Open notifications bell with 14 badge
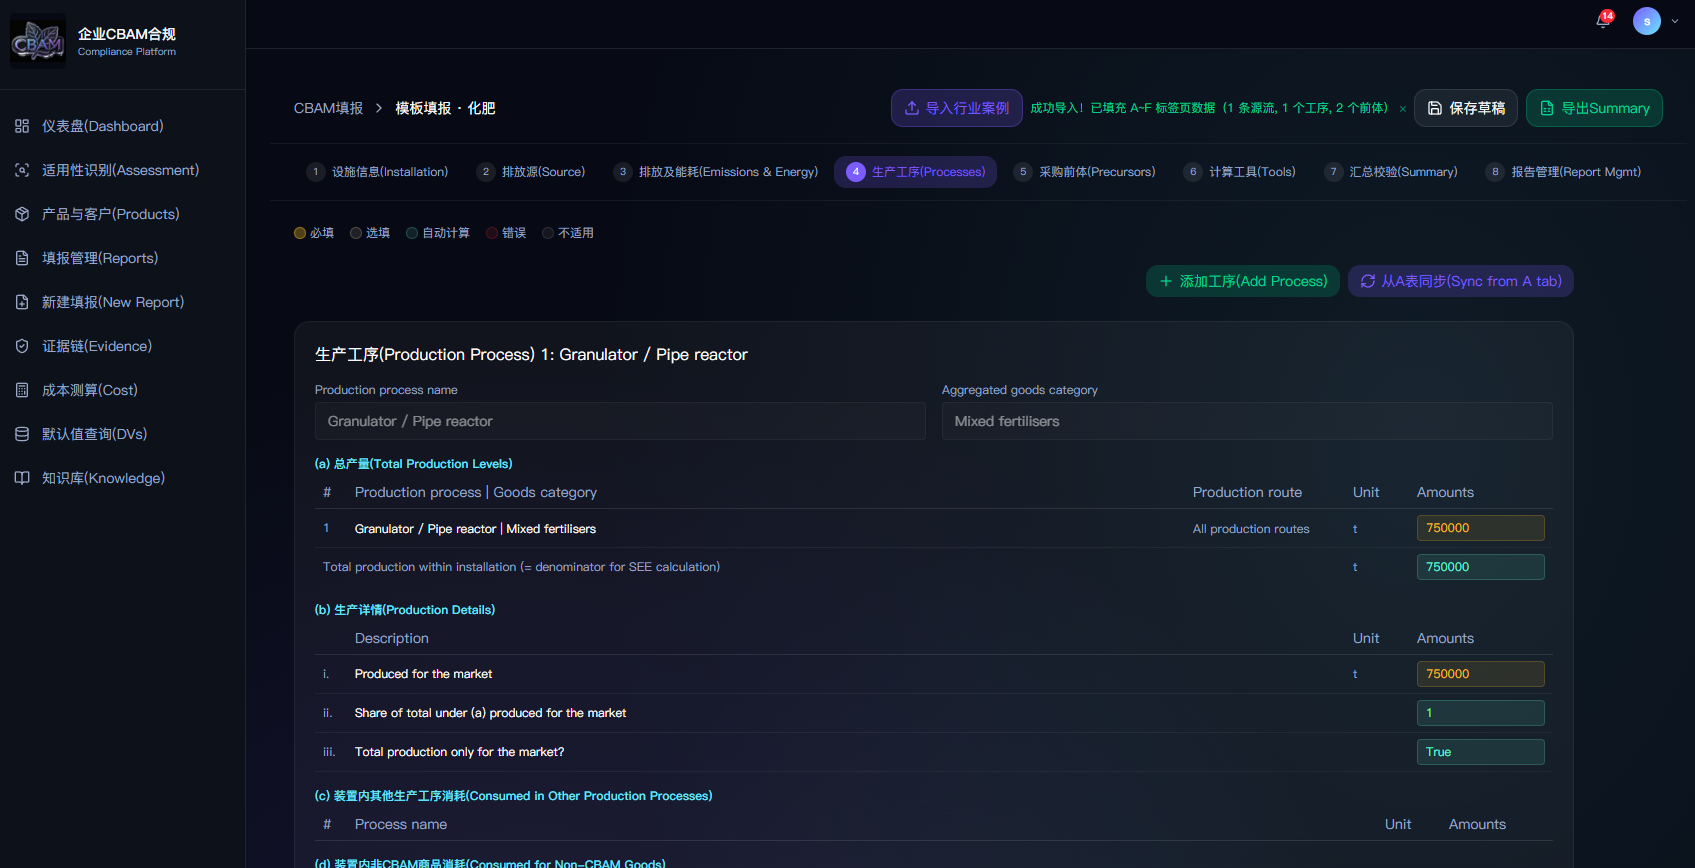 [1603, 21]
